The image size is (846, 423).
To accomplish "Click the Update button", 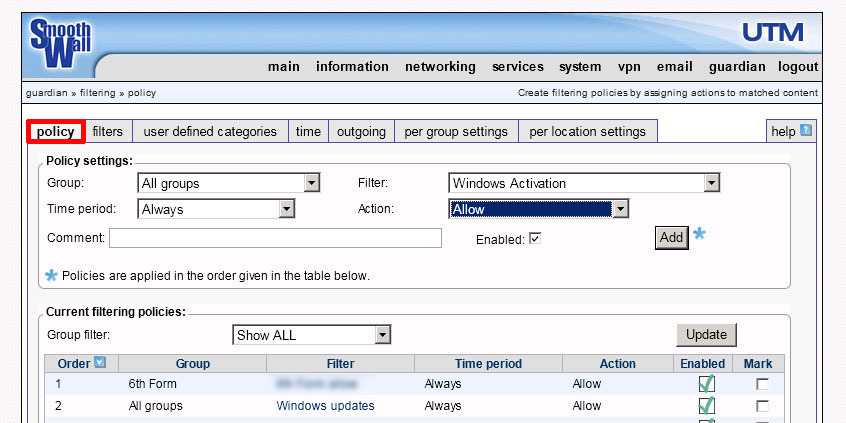I will point(706,335).
